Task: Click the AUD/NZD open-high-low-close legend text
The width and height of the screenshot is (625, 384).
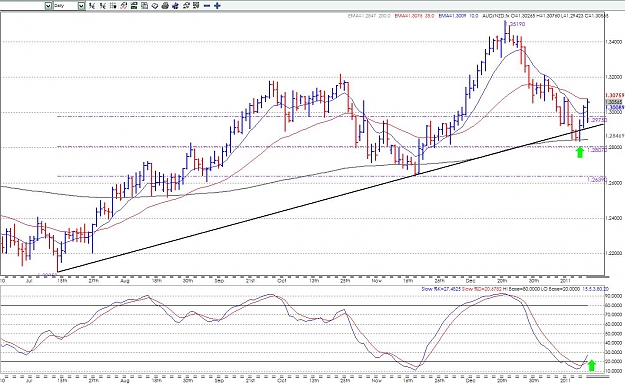Action: click(545, 16)
